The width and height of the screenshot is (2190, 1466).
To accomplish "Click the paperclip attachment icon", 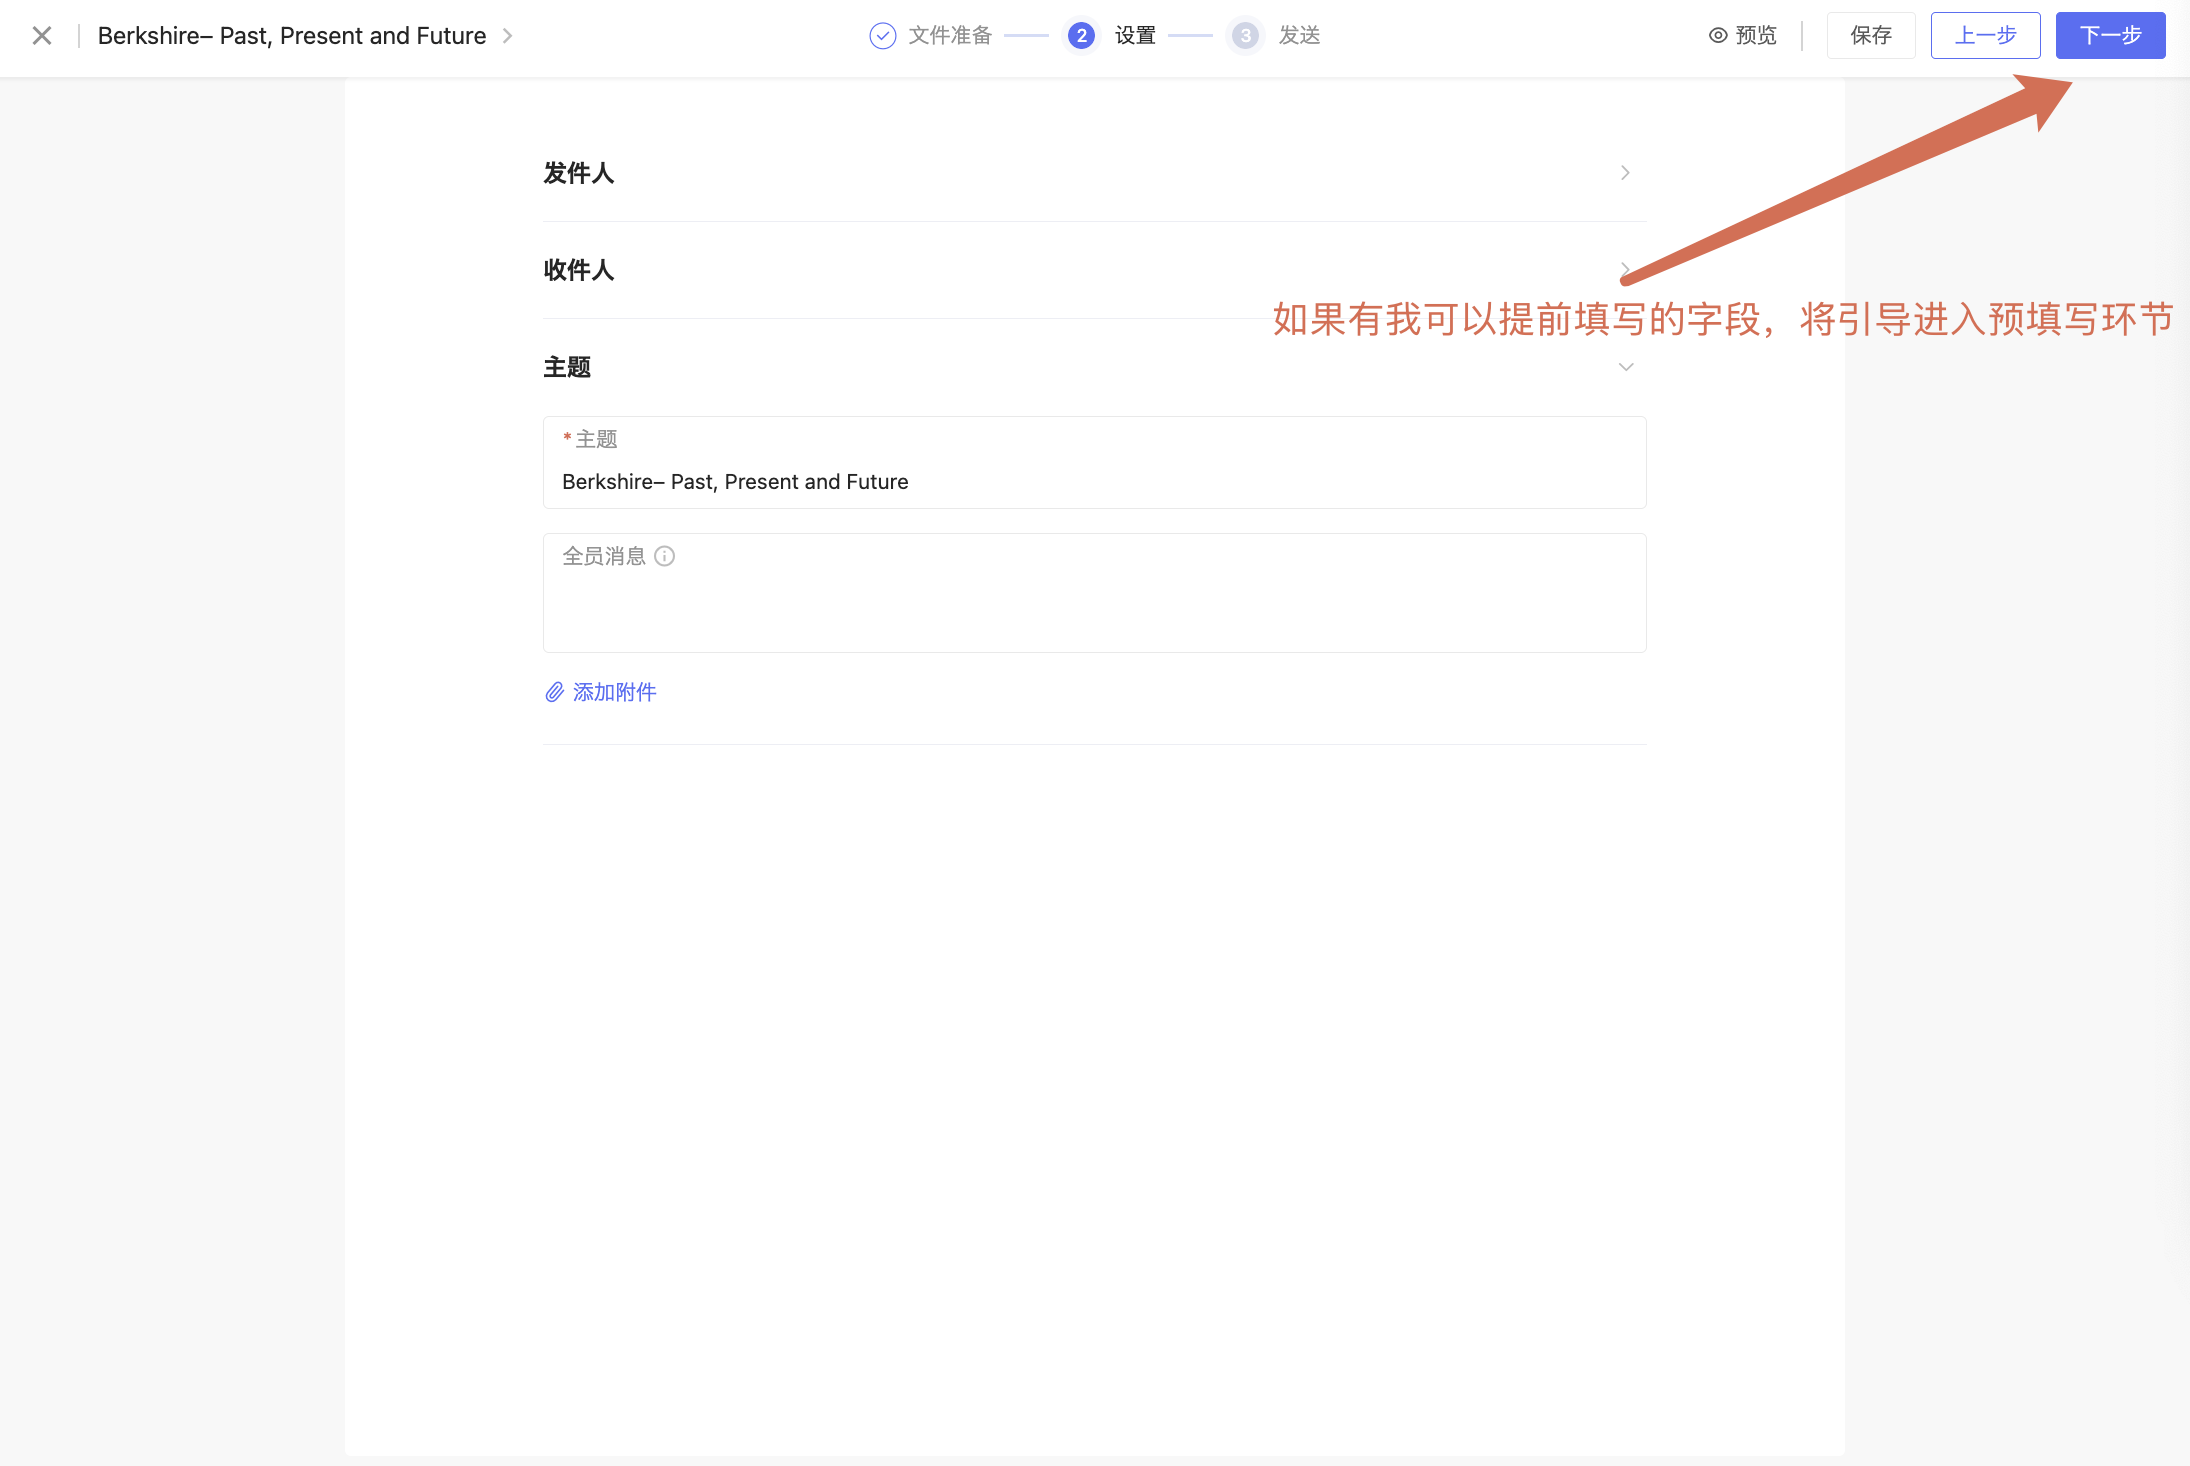I will click(x=554, y=692).
